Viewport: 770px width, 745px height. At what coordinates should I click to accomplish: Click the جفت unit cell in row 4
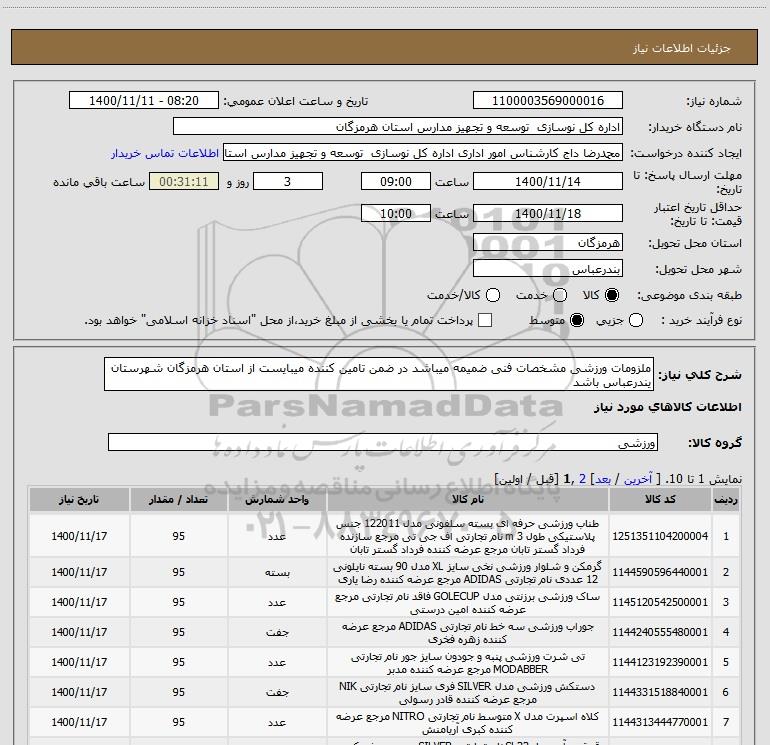tap(277, 633)
